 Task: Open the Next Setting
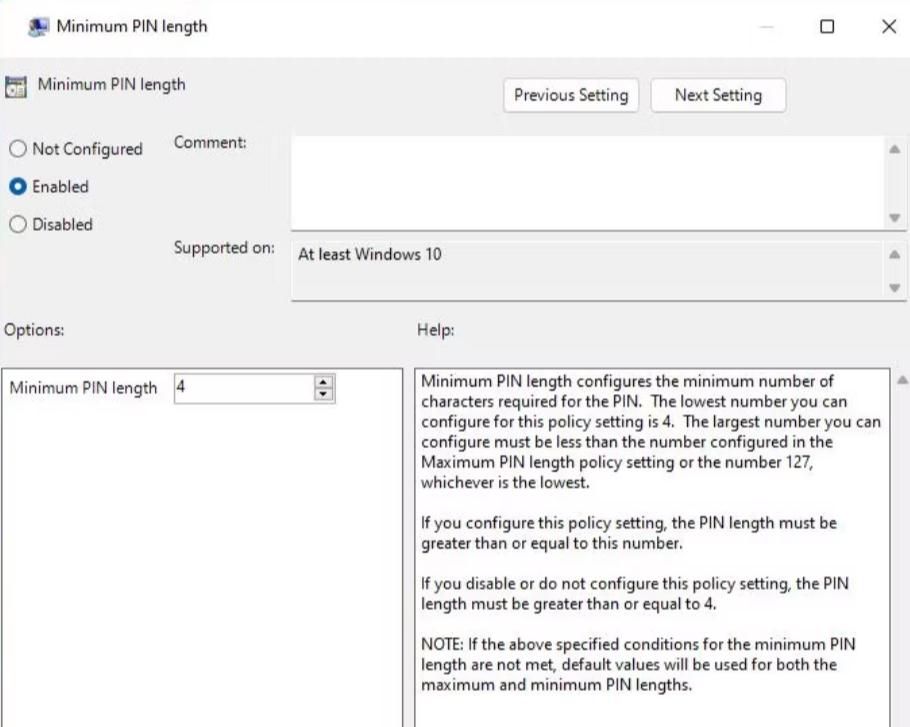[x=717, y=96]
